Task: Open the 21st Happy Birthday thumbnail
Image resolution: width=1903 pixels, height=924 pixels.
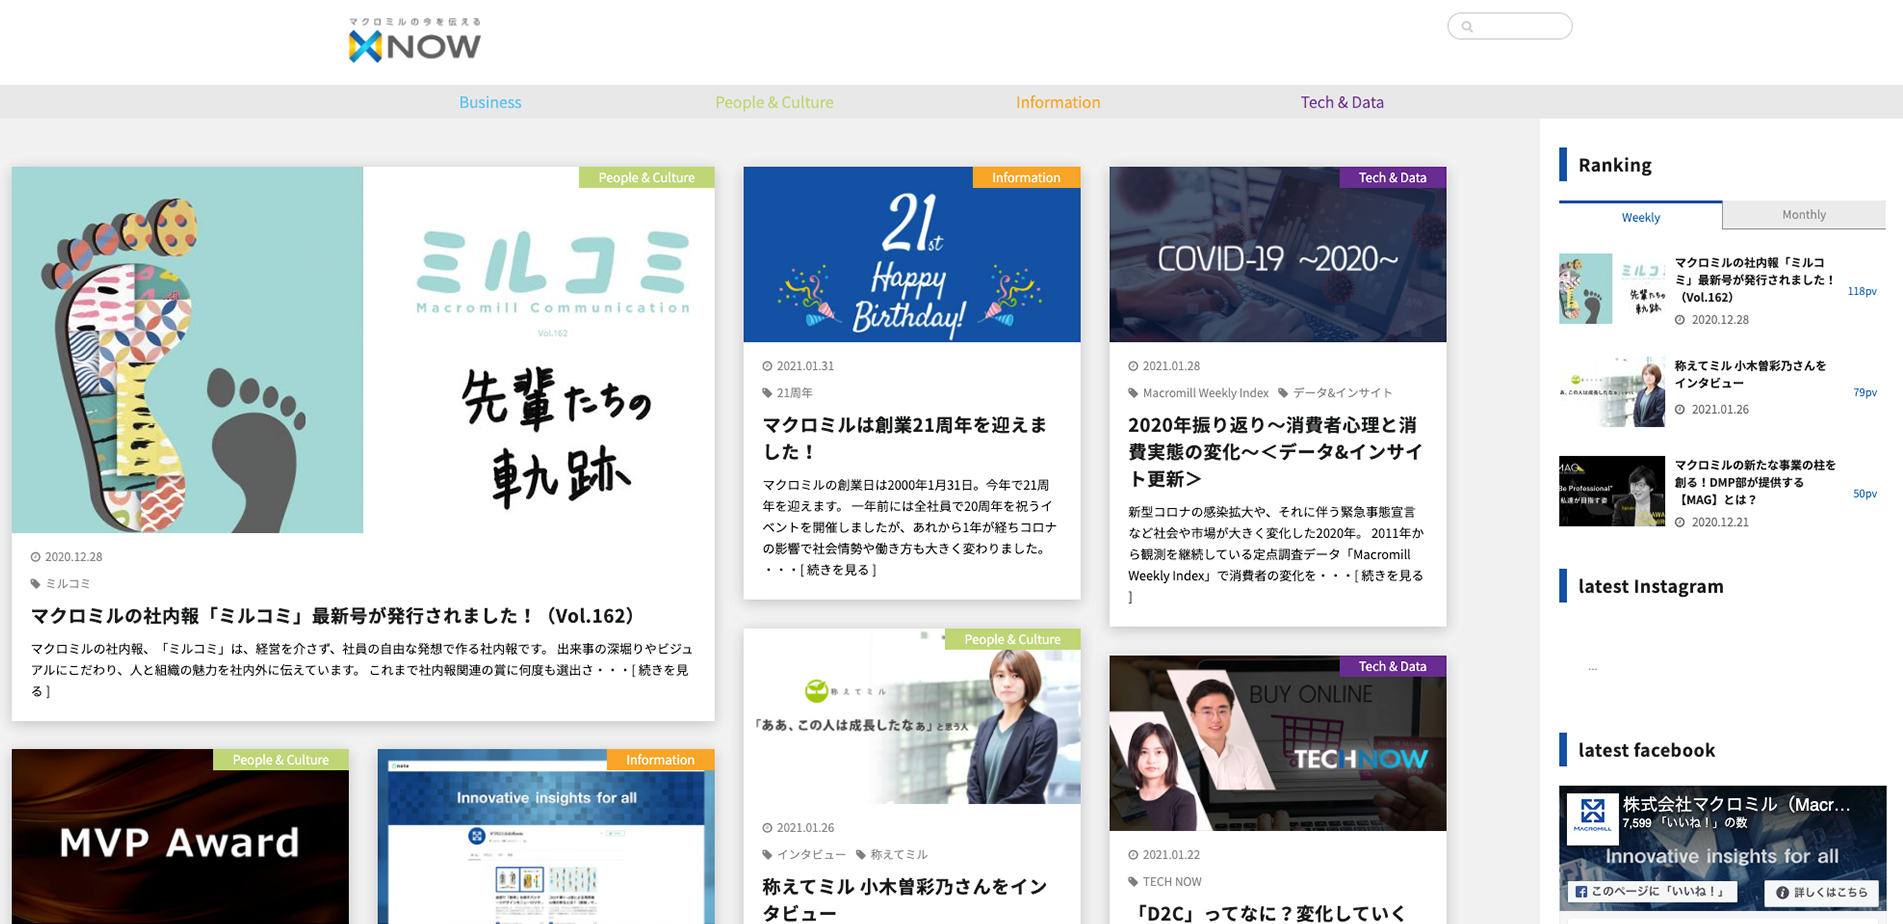Action: [x=912, y=254]
